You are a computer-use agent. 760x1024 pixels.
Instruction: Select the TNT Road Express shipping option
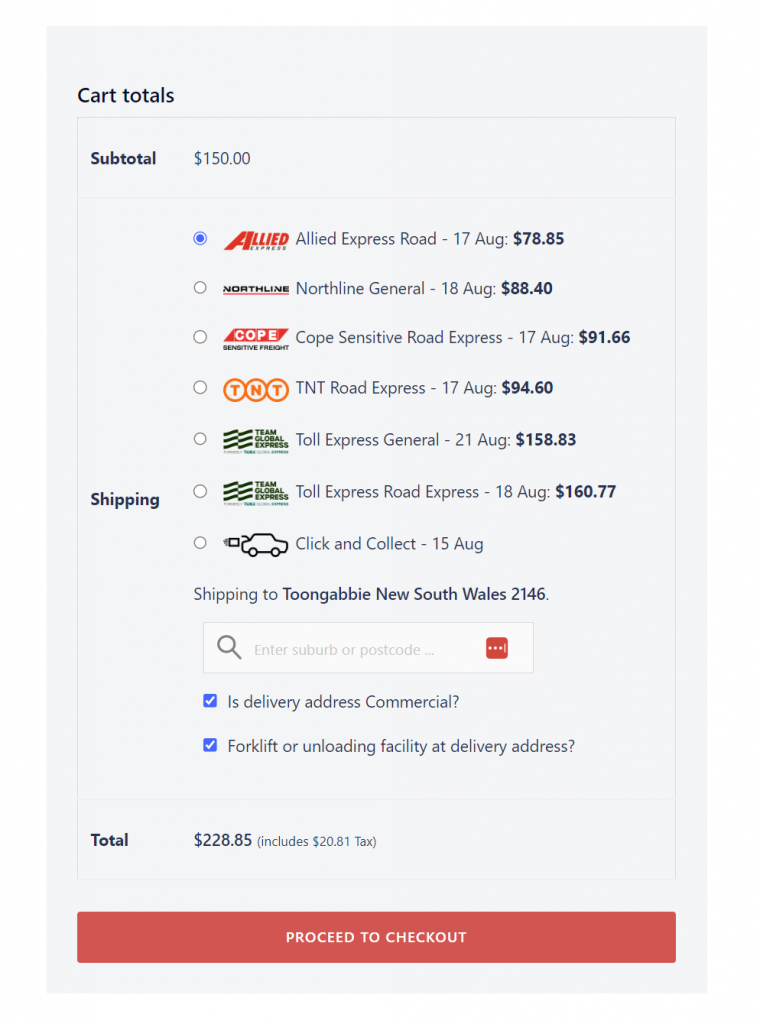pos(199,388)
